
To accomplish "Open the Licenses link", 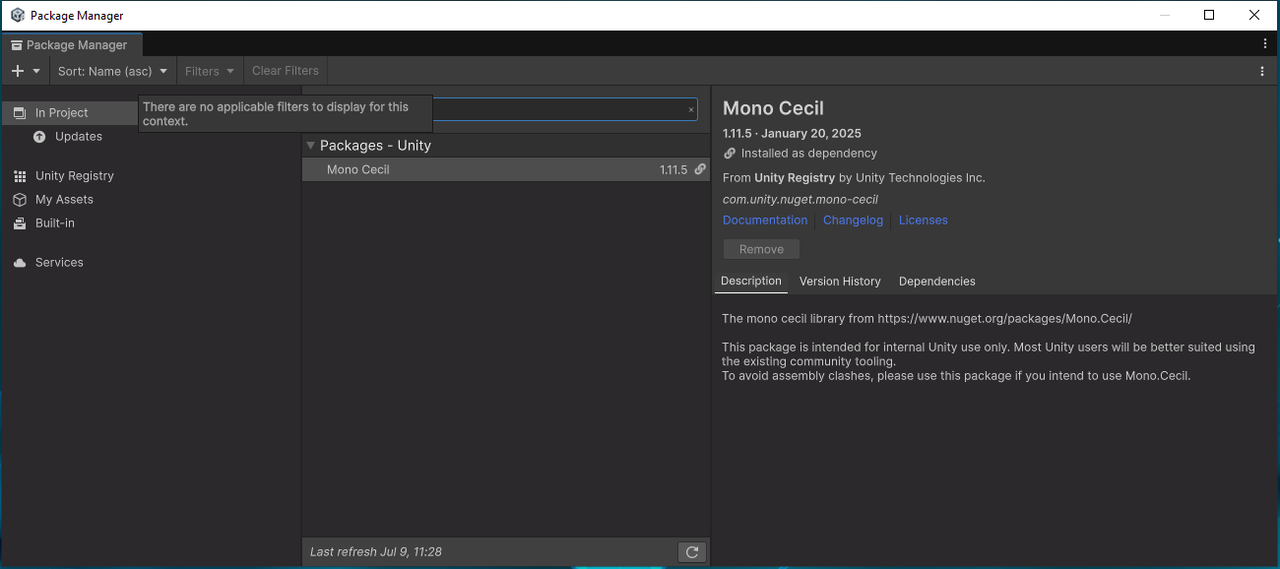I will pos(923,220).
